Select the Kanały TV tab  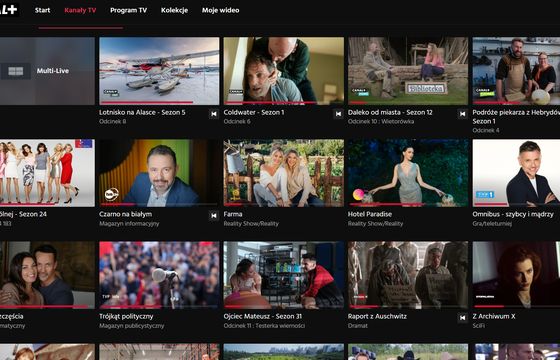pyautogui.click(x=80, y=10)
